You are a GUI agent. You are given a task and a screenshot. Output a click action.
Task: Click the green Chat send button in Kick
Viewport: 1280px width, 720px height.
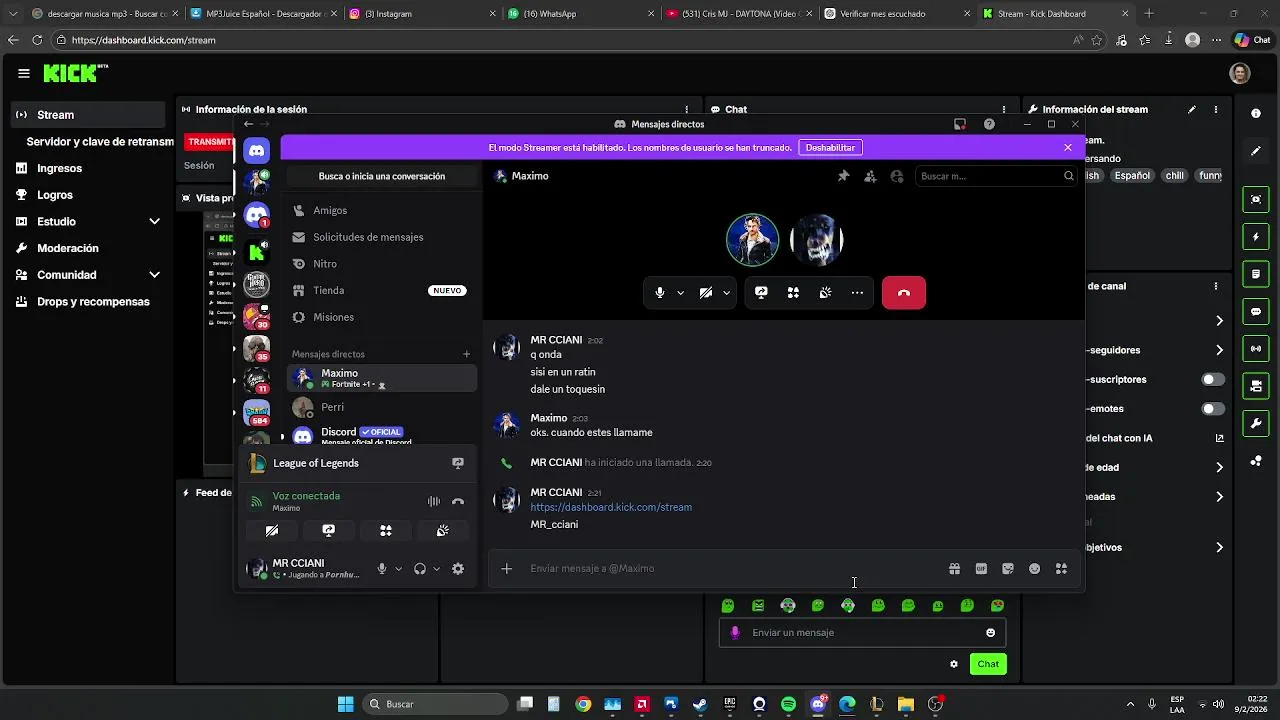click(x=988, y=664)
